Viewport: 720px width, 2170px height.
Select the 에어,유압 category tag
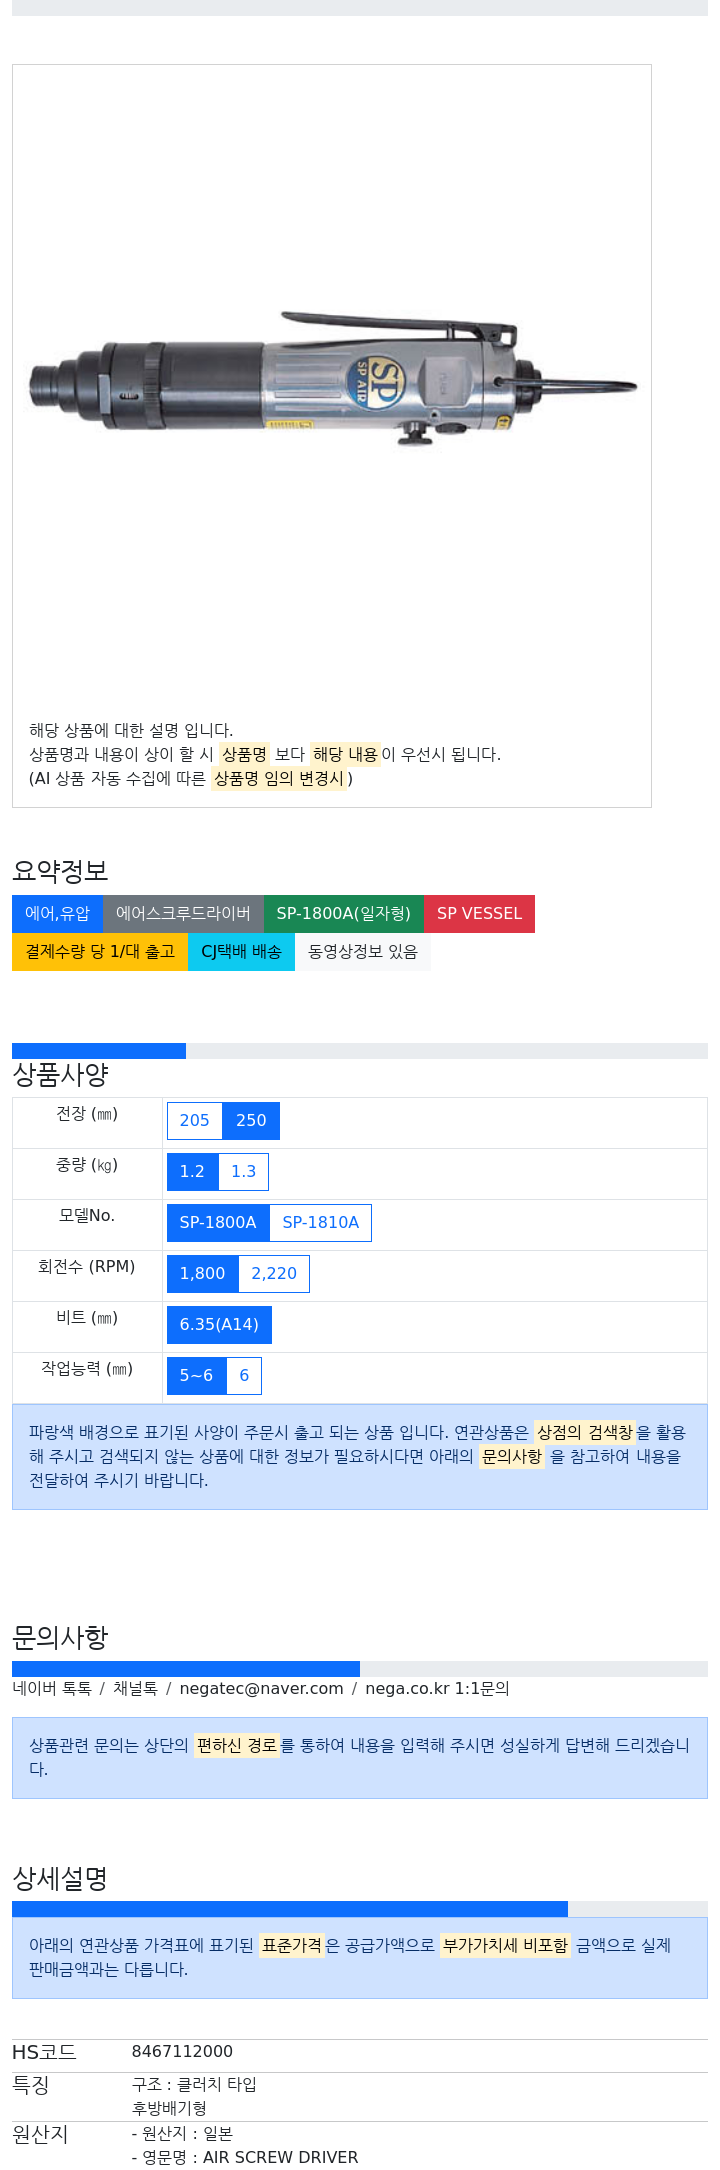point(57,913)
